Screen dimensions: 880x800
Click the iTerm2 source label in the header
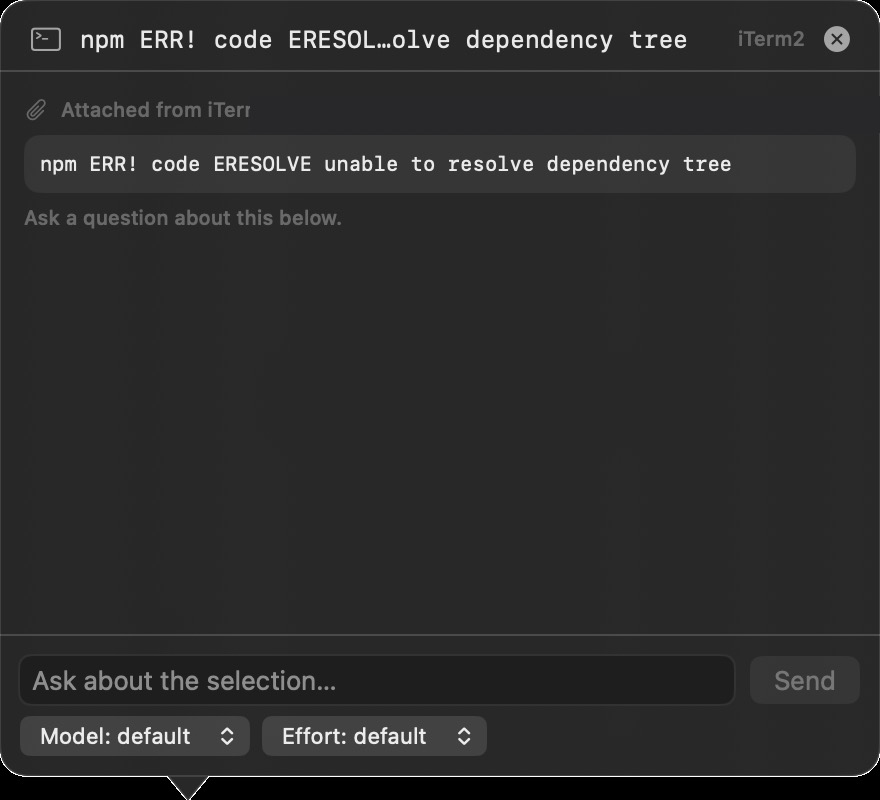771,39
